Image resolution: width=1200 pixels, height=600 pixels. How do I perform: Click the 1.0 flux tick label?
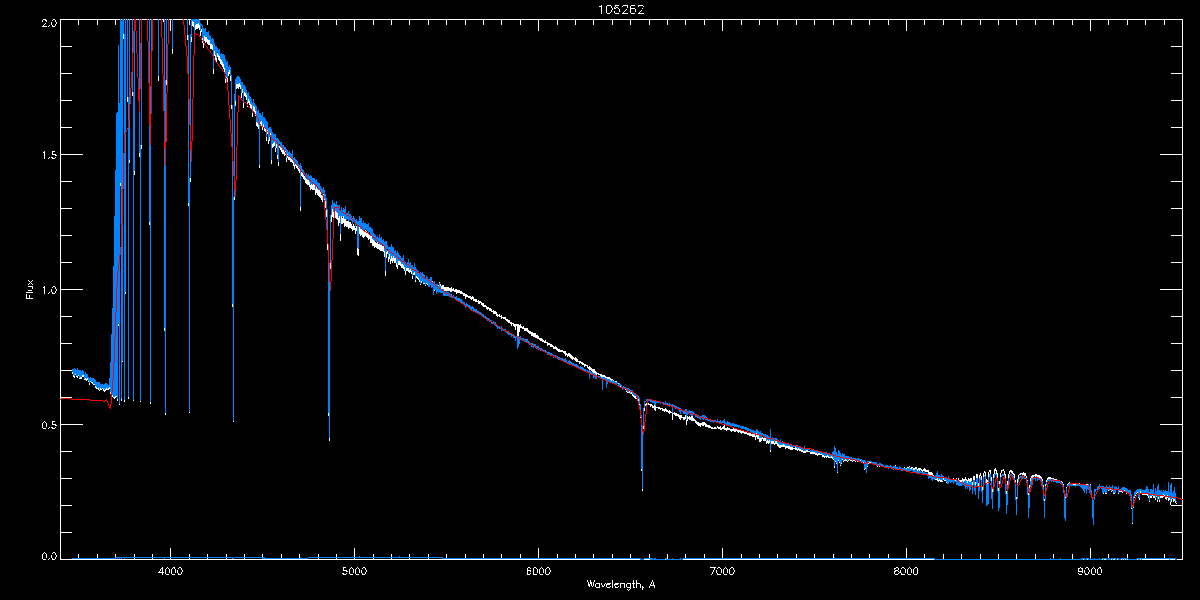48,290
